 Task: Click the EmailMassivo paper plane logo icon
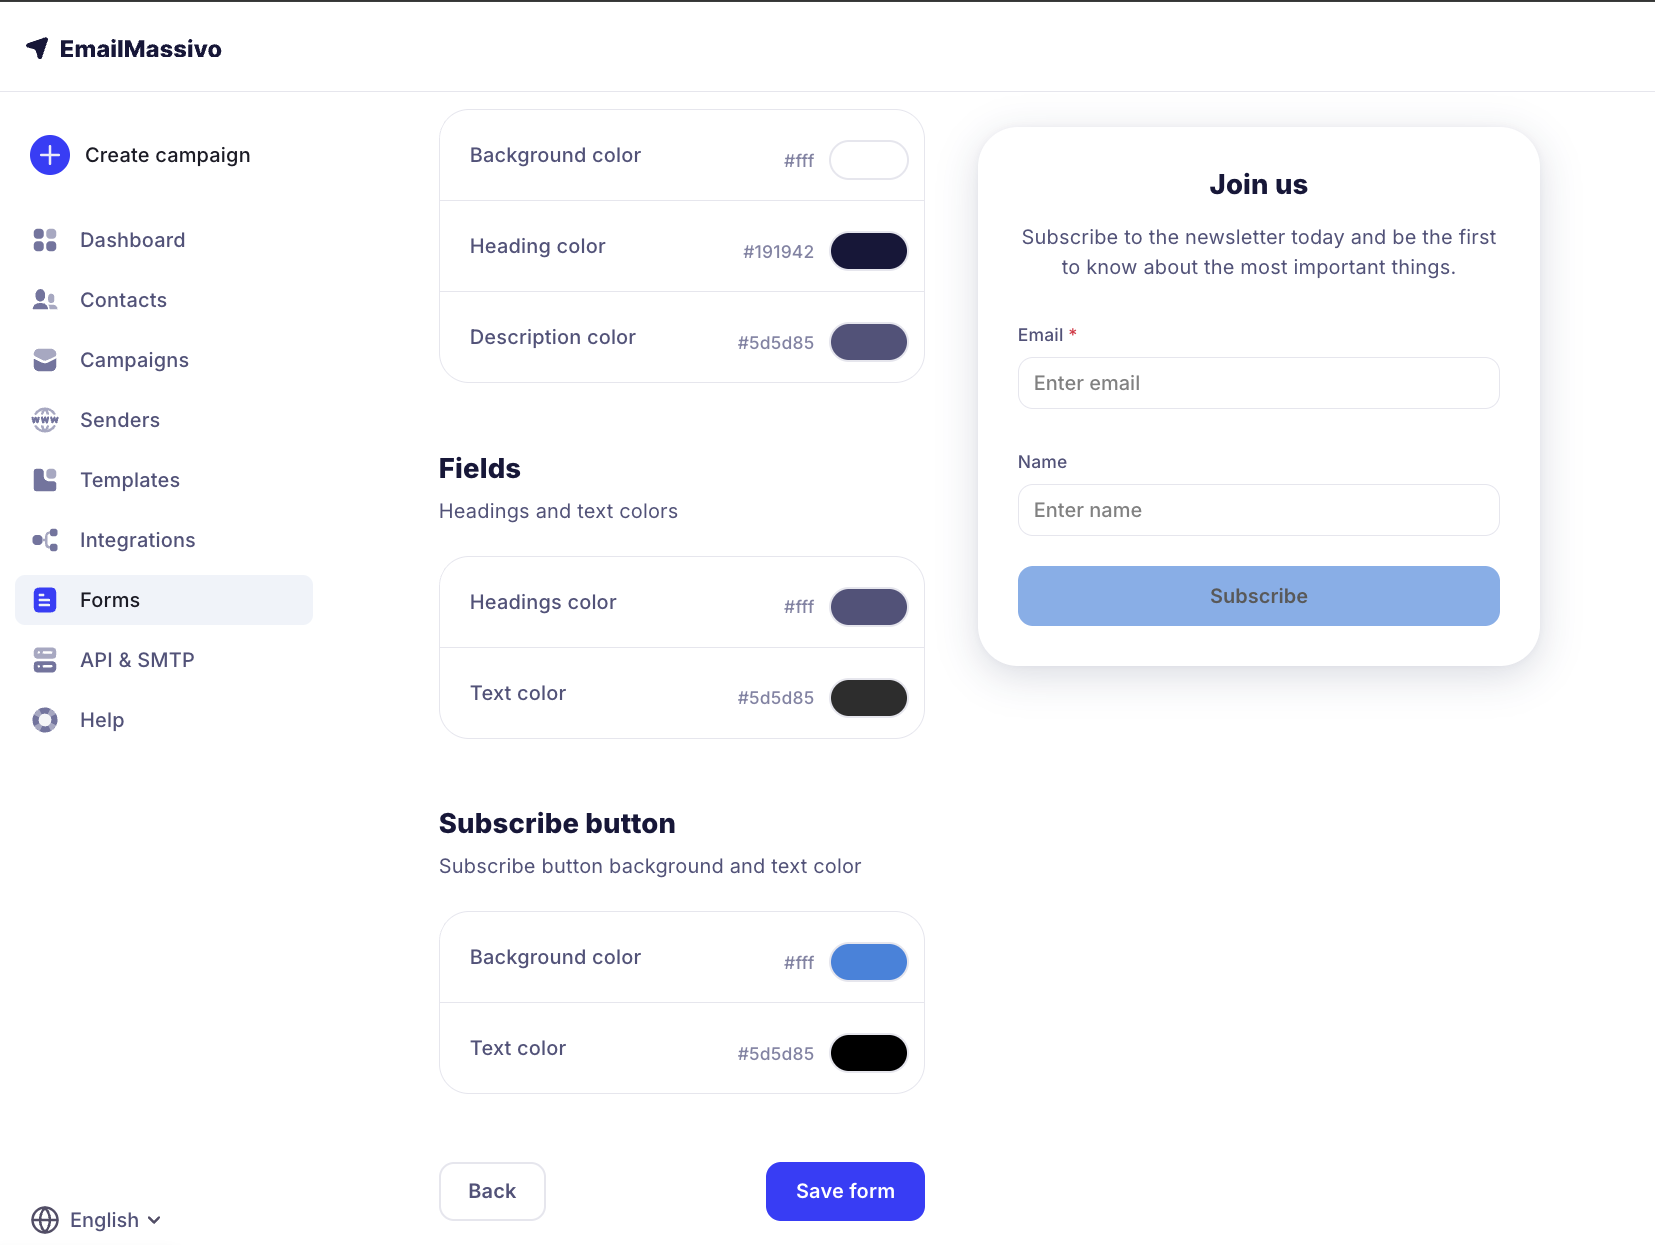pos(37,48)
